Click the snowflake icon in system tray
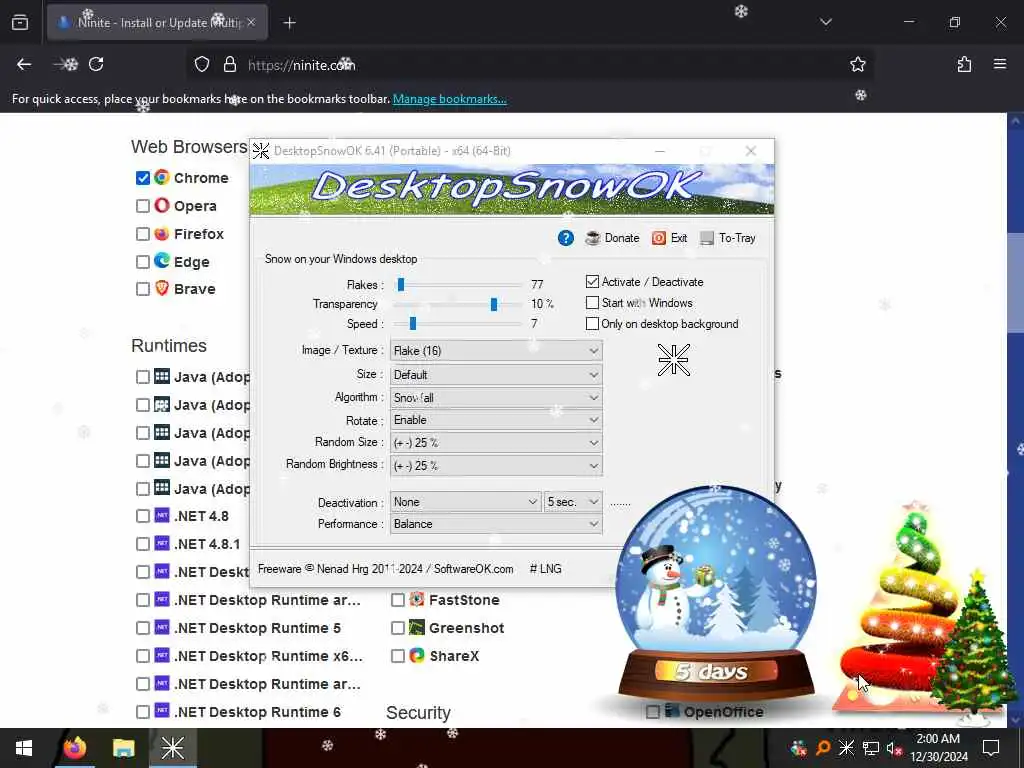The image size is (1024, 768). pos(846,748)
